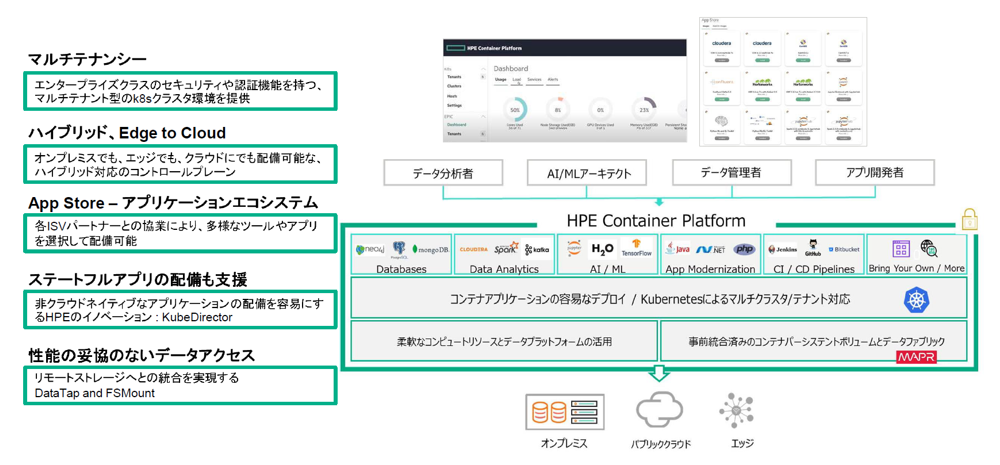
Task: Click the Bring Your Own / More label
Action: (x=916, y=269)
